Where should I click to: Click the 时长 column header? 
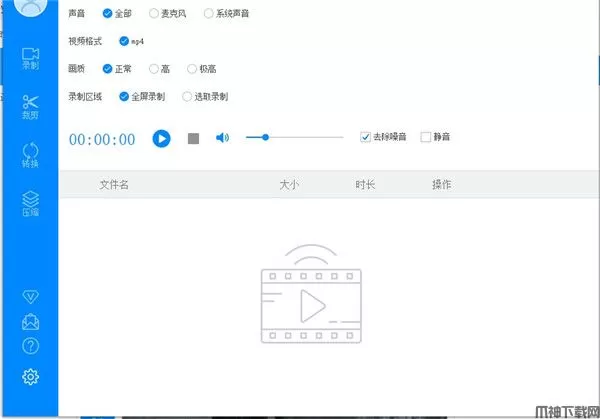tap(365, 185)
